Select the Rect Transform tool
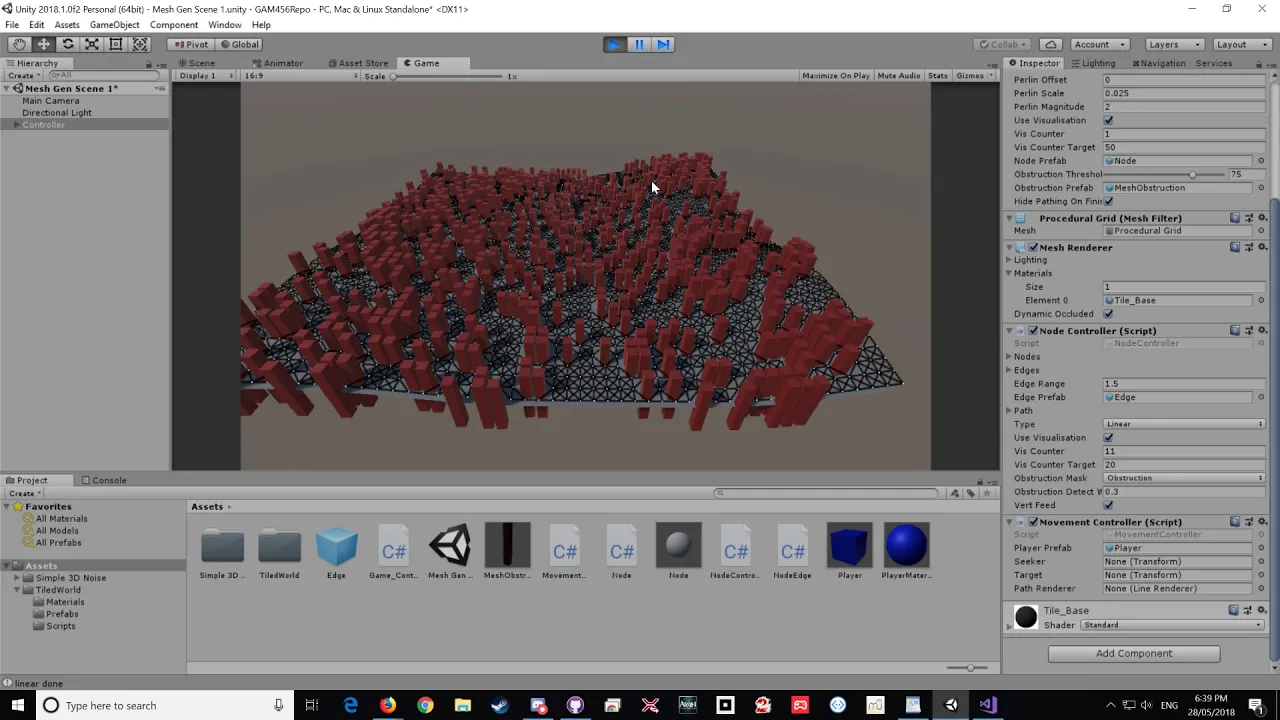Screen dimensions: 1280x720 point(116,44)
